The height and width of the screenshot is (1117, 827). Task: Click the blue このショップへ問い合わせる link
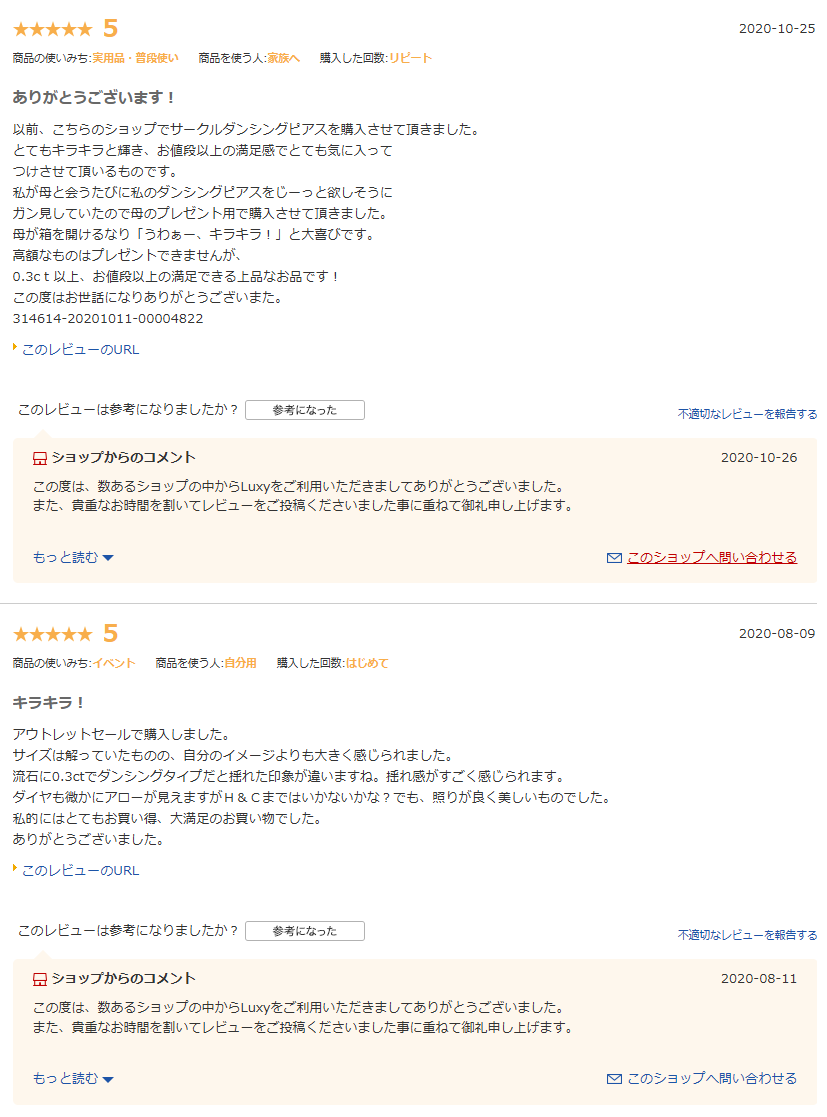tap(712, 1078)
